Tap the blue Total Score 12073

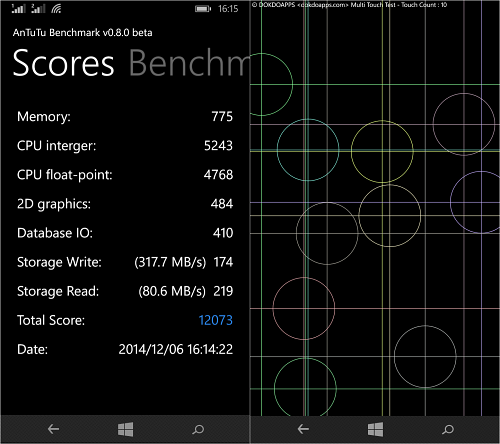point(215,320)
